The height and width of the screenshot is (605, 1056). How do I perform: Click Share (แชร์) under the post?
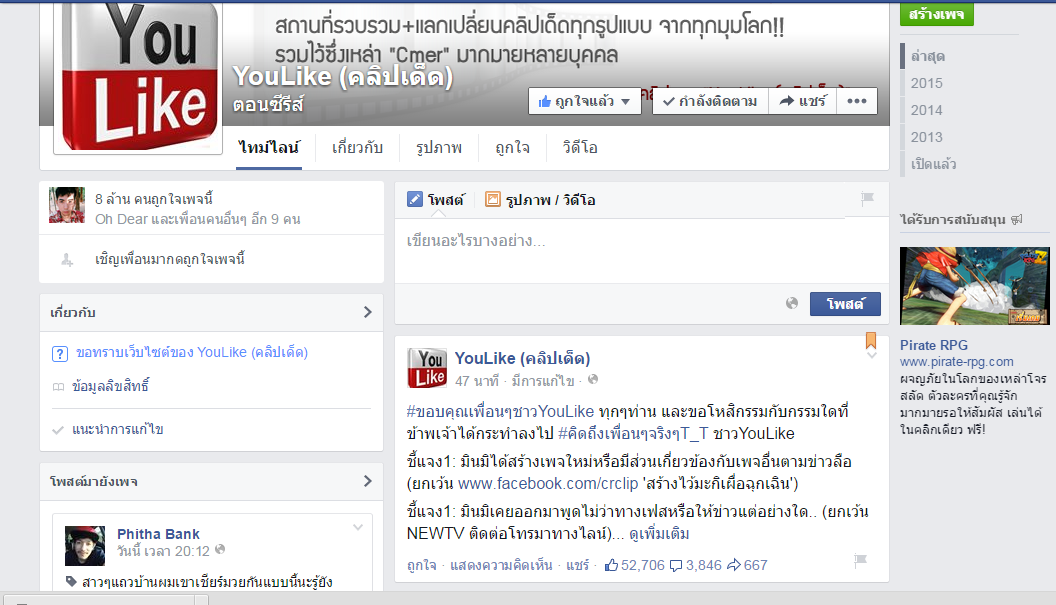(577, 565)
